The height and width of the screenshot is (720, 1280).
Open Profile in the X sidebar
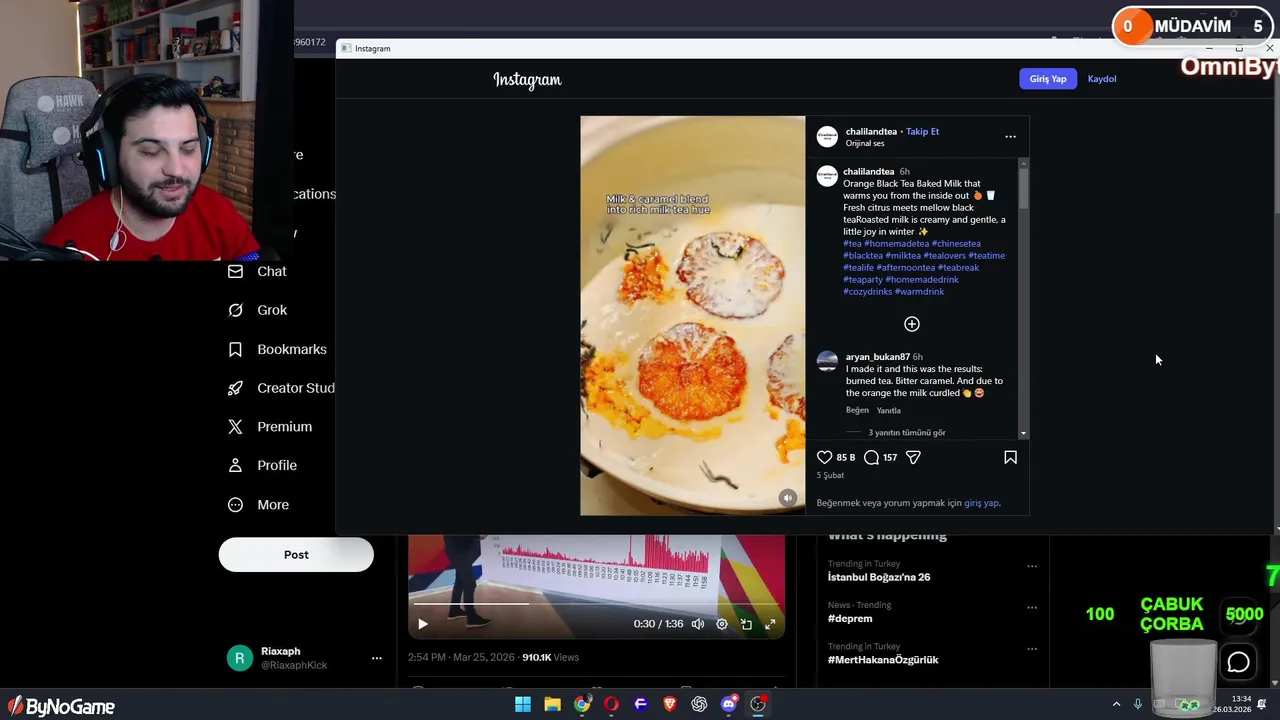pos(262,465)
